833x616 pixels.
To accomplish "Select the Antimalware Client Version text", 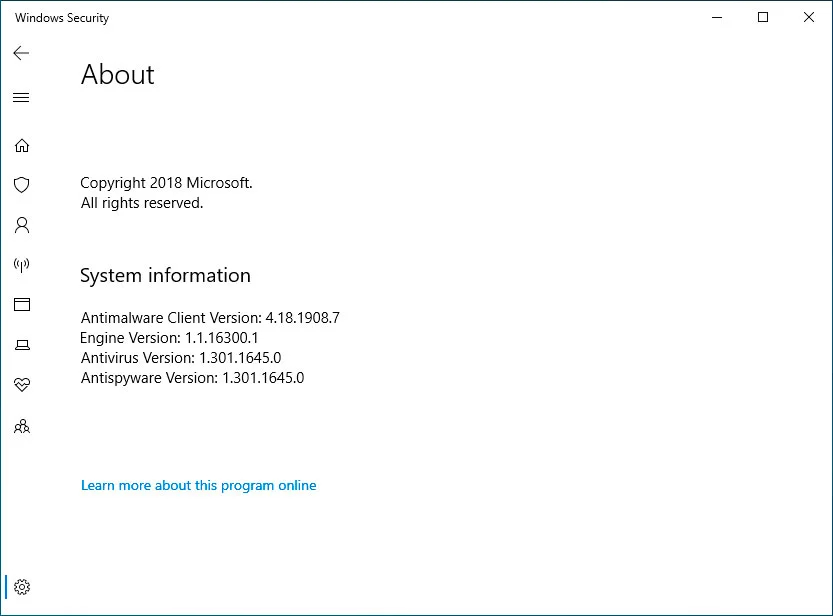I will [210, 317].
